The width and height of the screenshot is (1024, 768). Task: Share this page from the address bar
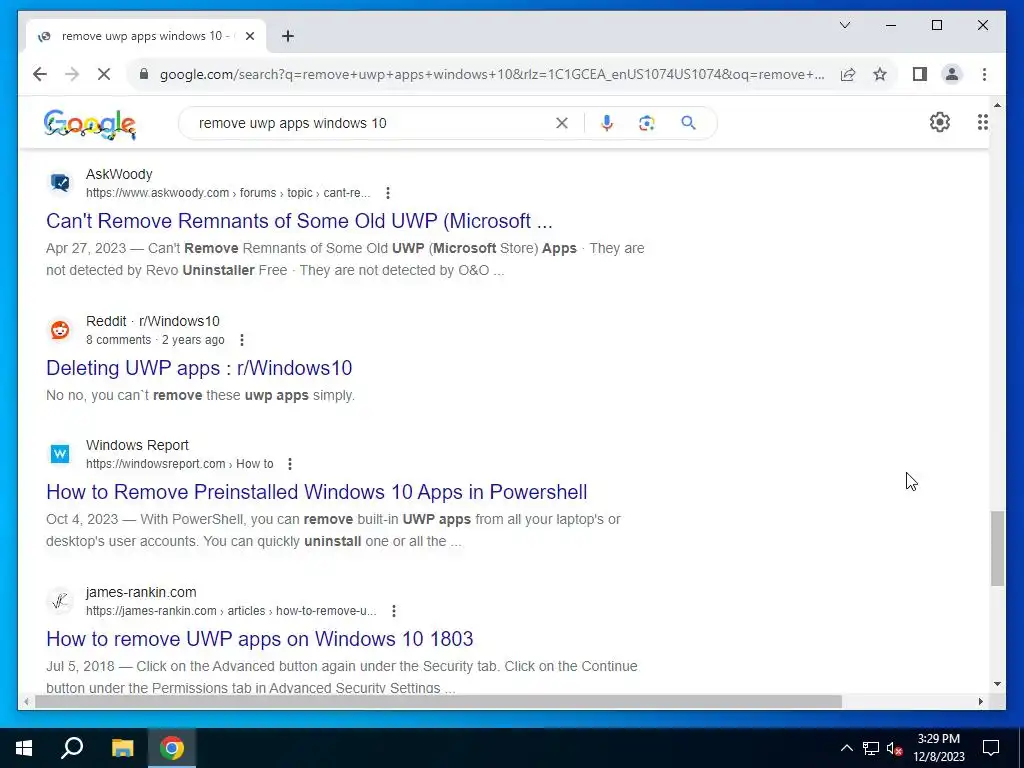[x=848, y=74]
